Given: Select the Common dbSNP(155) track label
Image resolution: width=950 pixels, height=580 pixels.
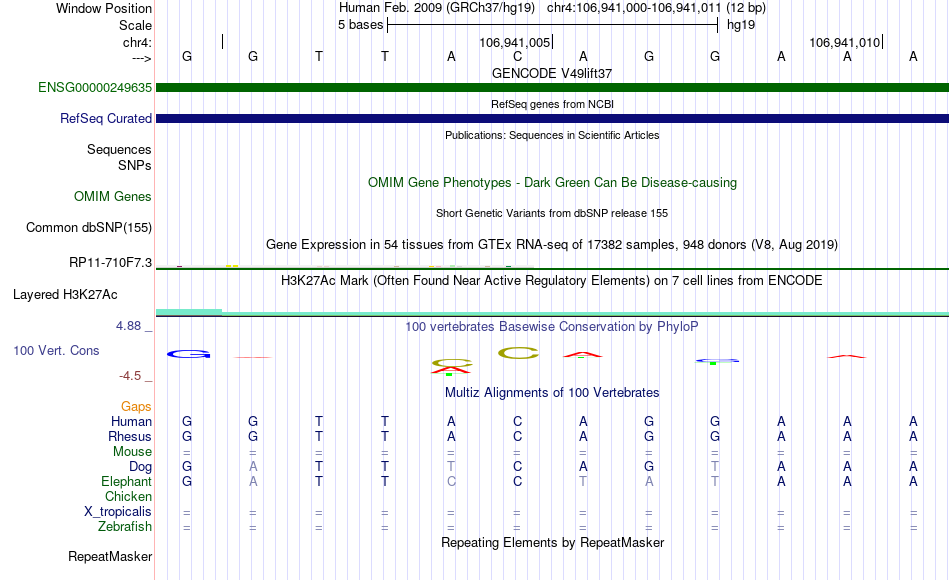Looking at the screenshot, I should (x=88, y=227).
